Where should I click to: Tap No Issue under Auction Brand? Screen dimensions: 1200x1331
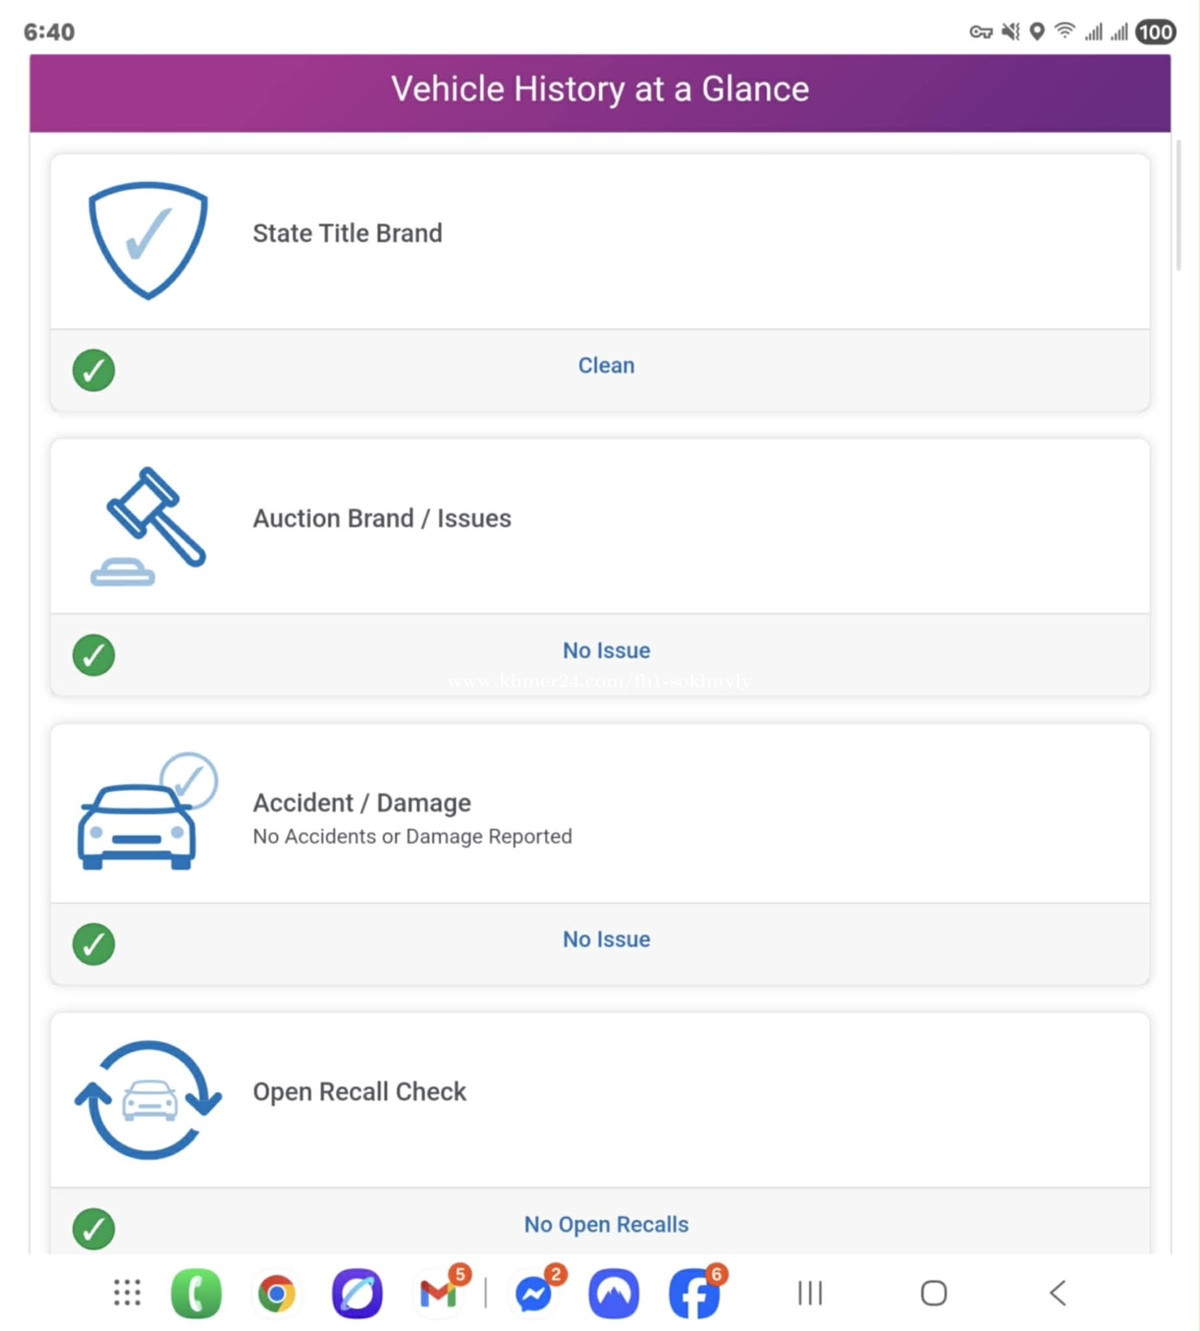(606, 651)
